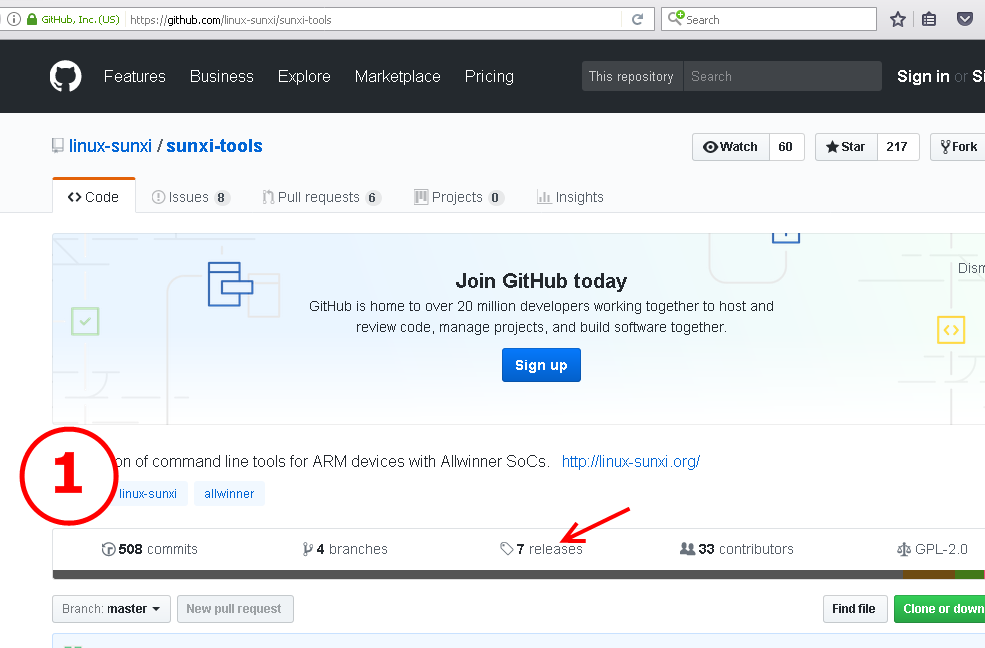Expand the Branch: master dropdown
This screenshot has width=985, height=648.
click(111, 609)
